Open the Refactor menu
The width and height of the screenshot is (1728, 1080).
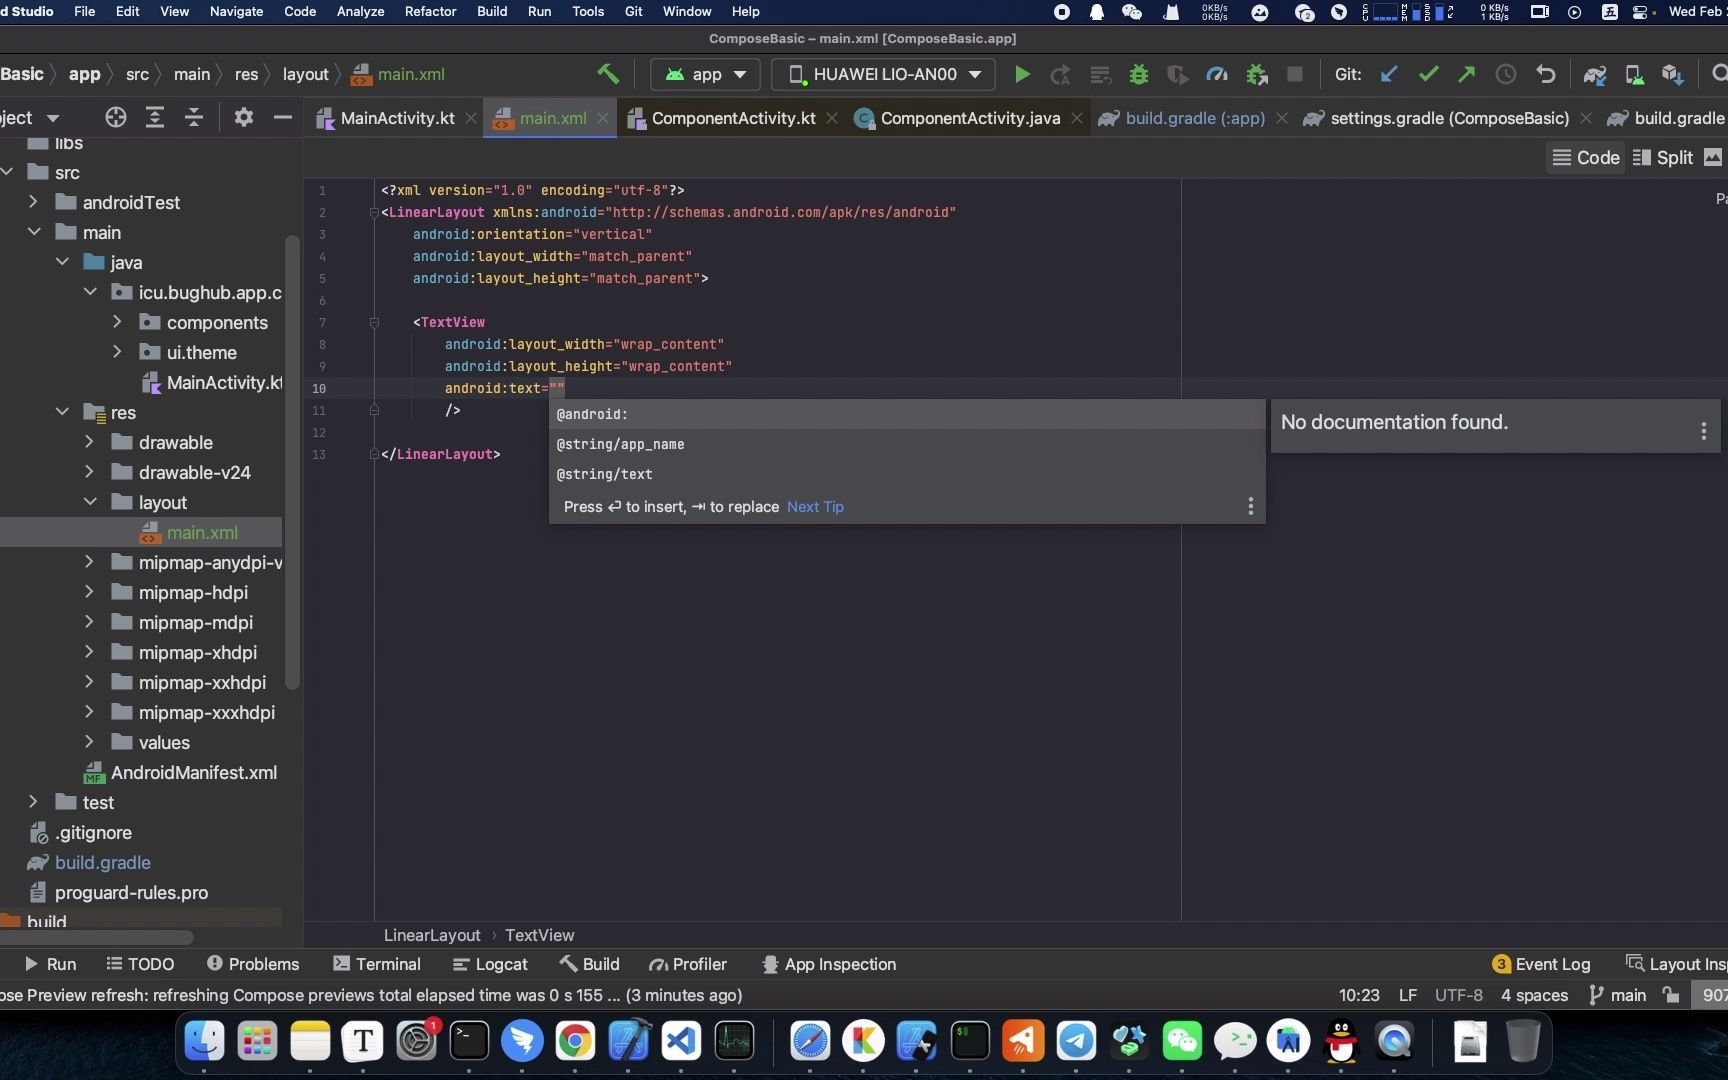[x=430, y=11]
